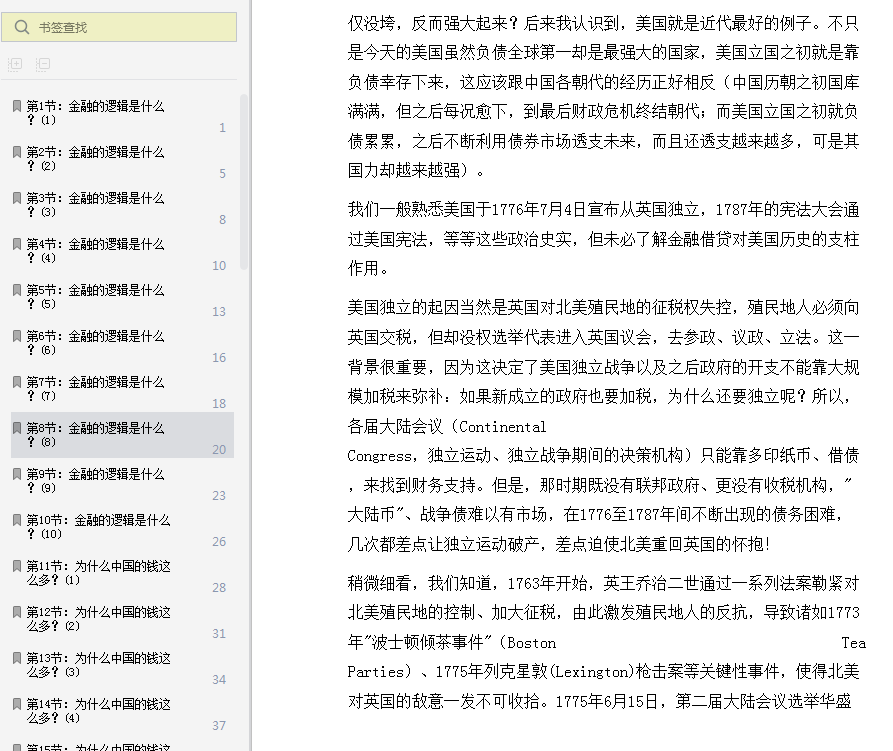This screenshot has width=893, height=751.
Task: Click the bookmark flag icon of 第9节
Action: (17, 474)
